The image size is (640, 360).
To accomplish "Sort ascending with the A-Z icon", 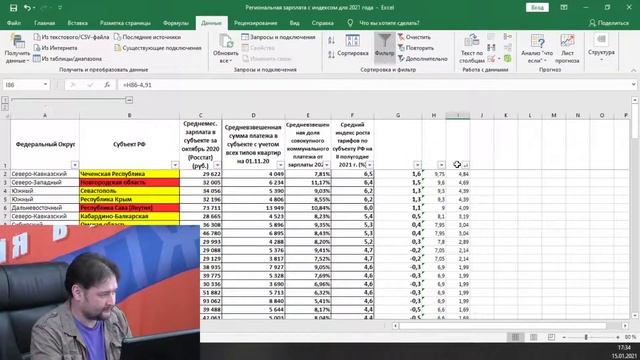I will [331, 40].
